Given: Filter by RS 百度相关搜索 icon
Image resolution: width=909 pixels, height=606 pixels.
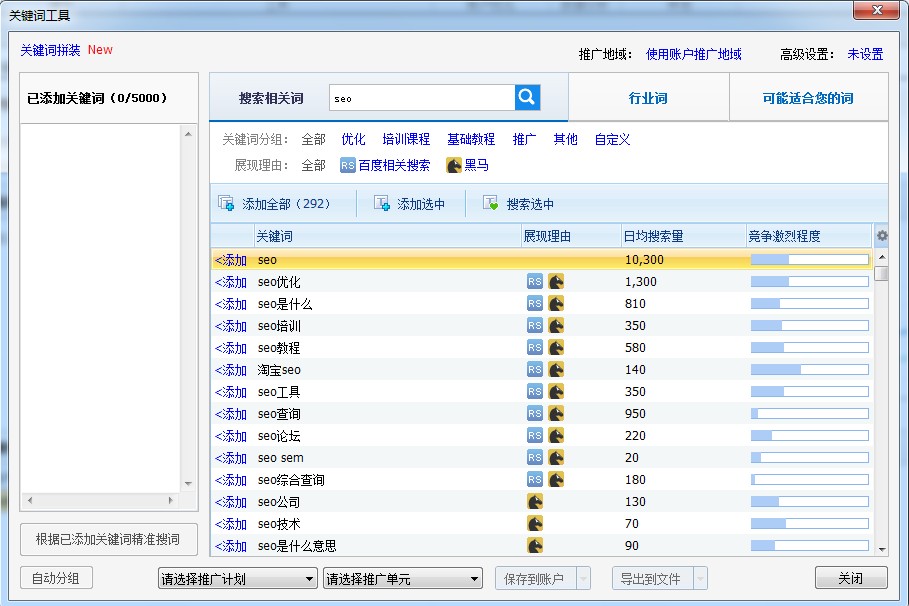Looking at the screenshot, I should click(347, 166).
